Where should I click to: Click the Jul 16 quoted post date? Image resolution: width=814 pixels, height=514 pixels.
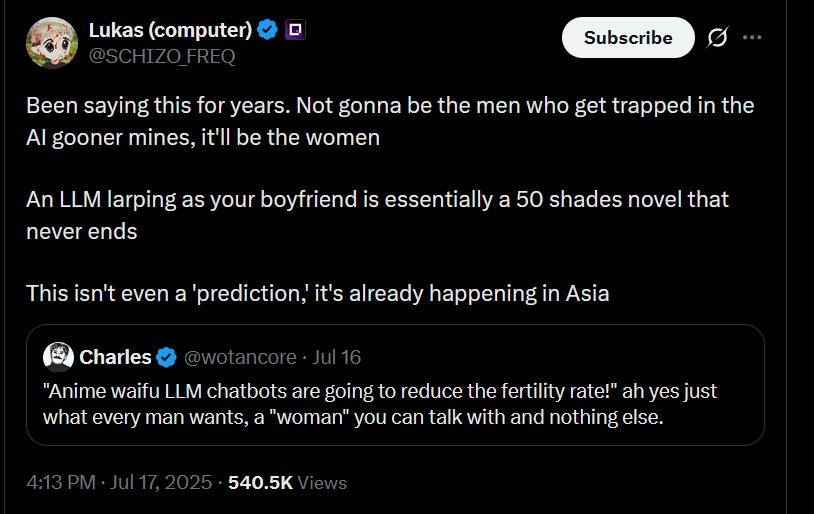pyautogui.click(x=336, y=357)
